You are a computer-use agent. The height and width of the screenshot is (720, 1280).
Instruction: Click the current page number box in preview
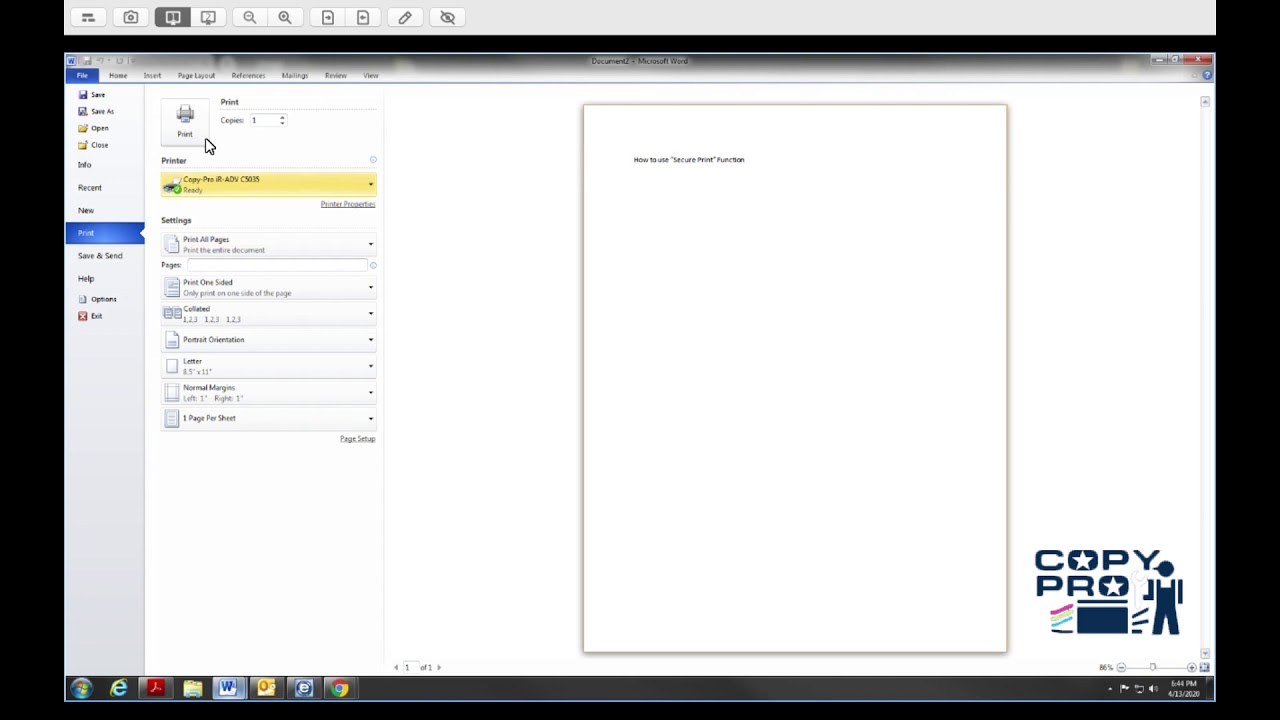pyautogui.click(x=409, y=667)
